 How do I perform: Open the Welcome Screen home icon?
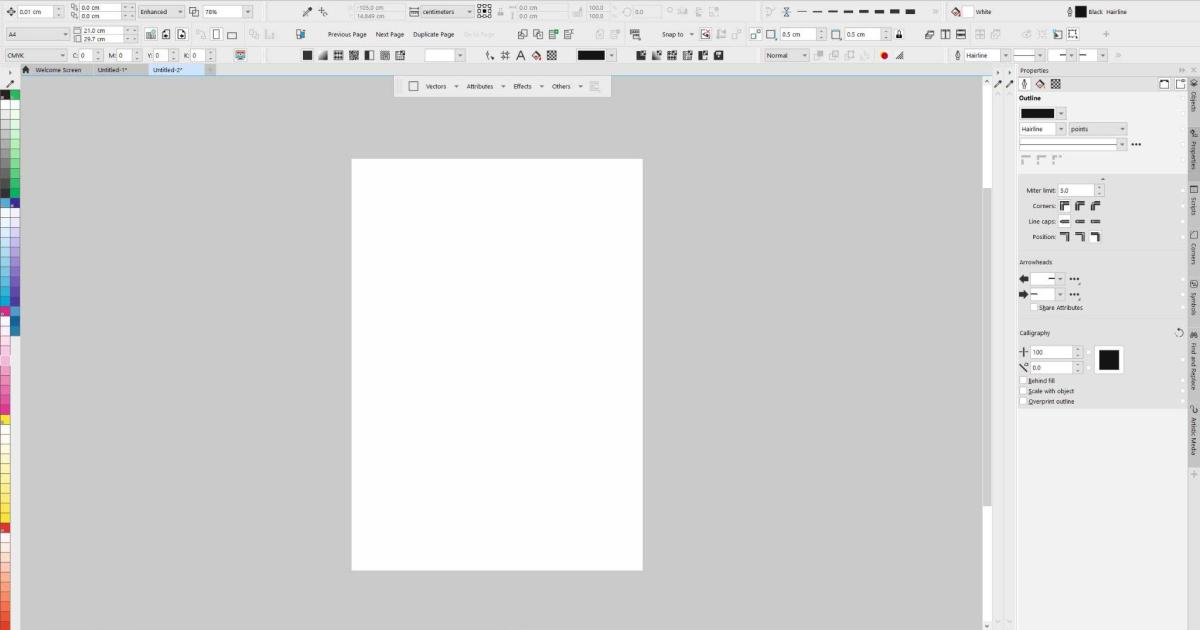(x=26, y=70)
